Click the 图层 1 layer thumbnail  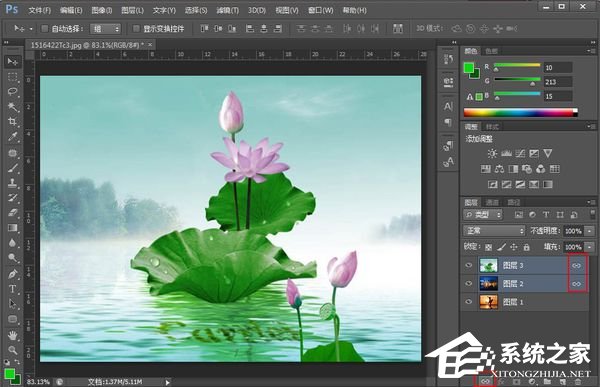click(489, 302)
